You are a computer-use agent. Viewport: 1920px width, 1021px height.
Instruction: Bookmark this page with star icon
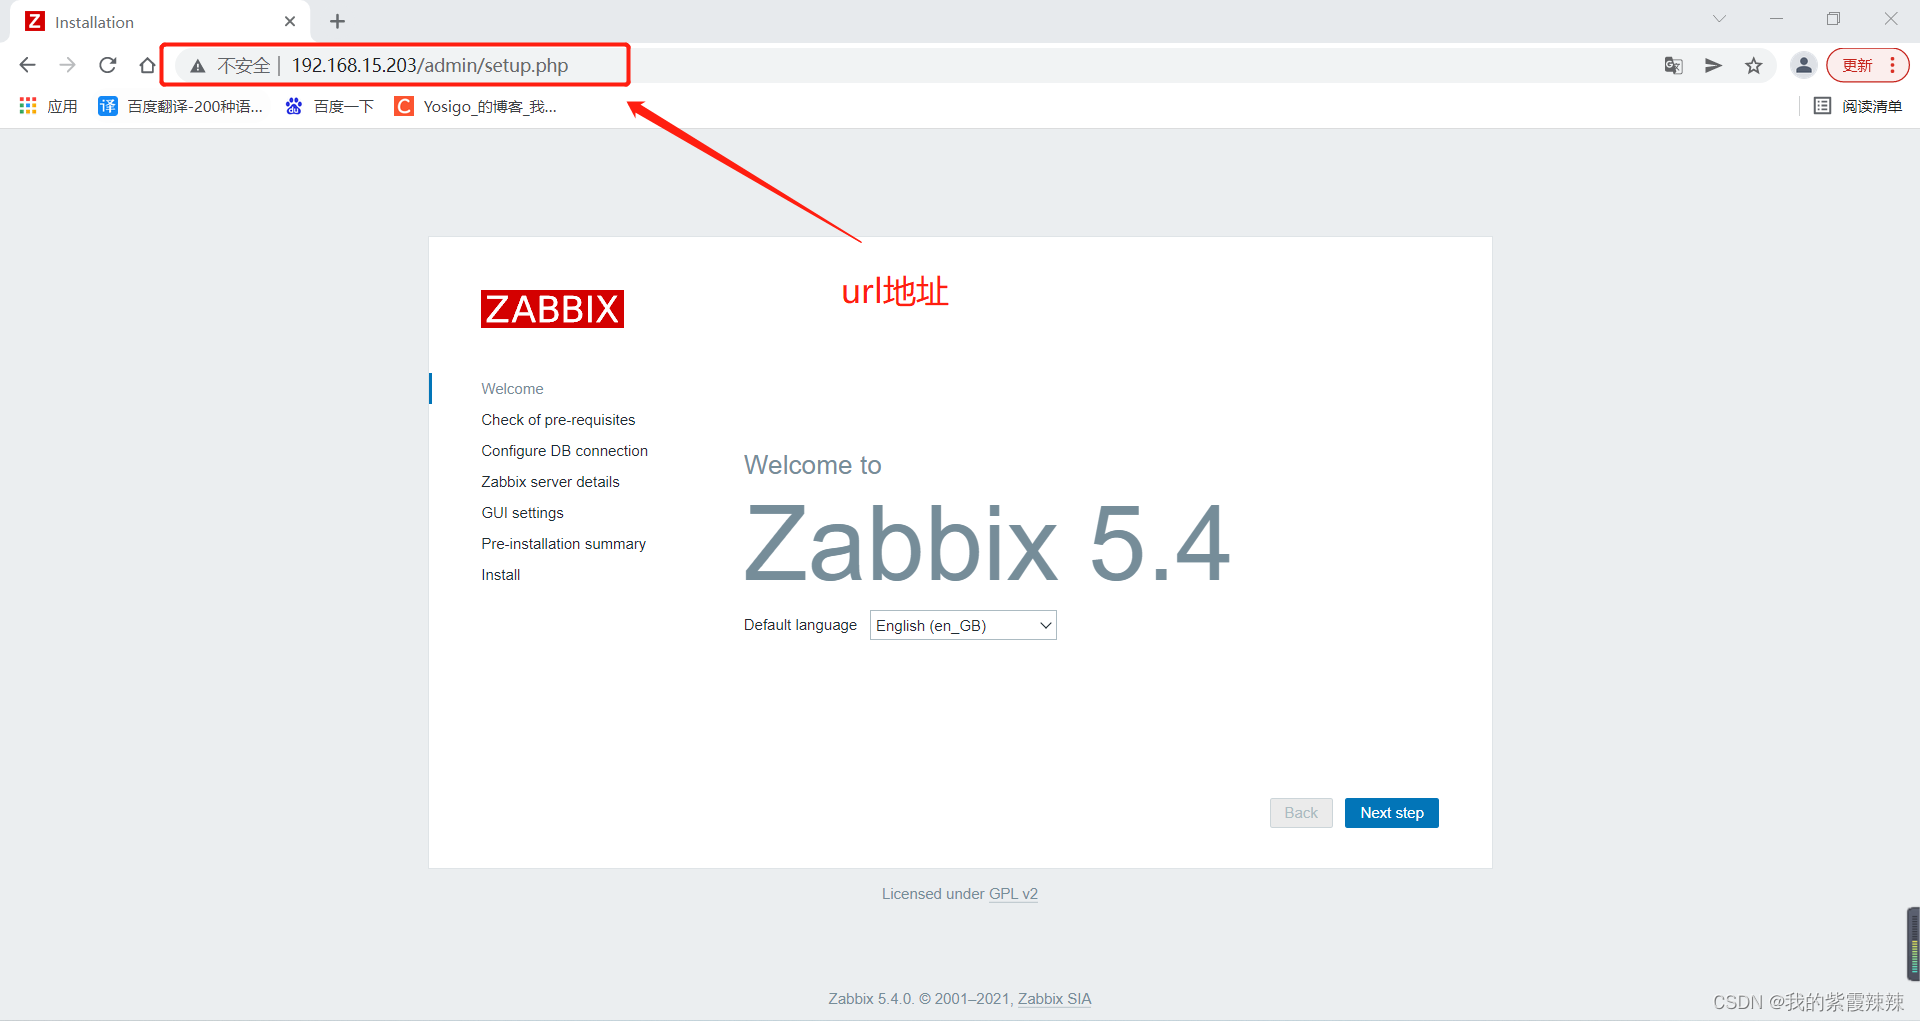pos(1753,65)
